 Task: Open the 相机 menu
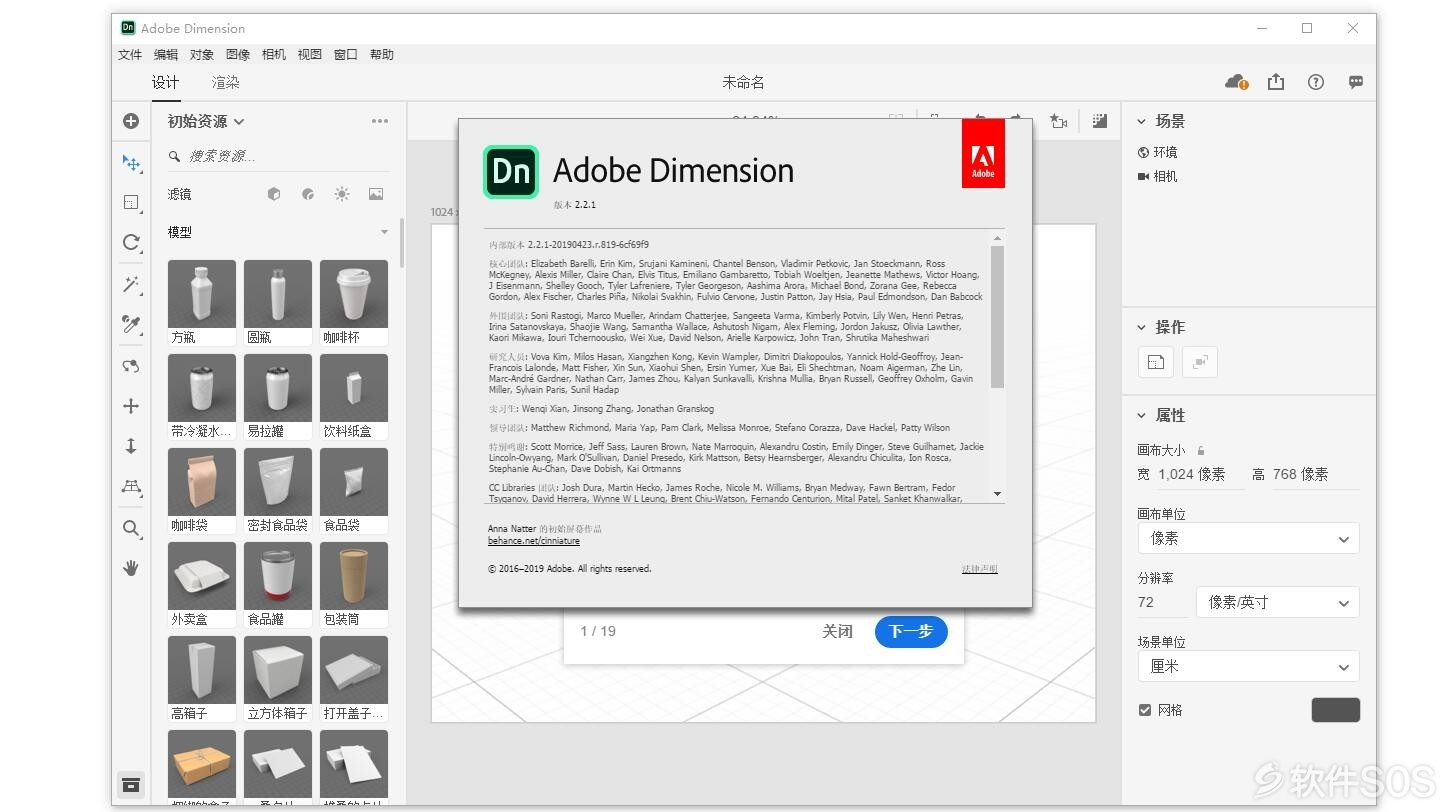click(274, 55)
